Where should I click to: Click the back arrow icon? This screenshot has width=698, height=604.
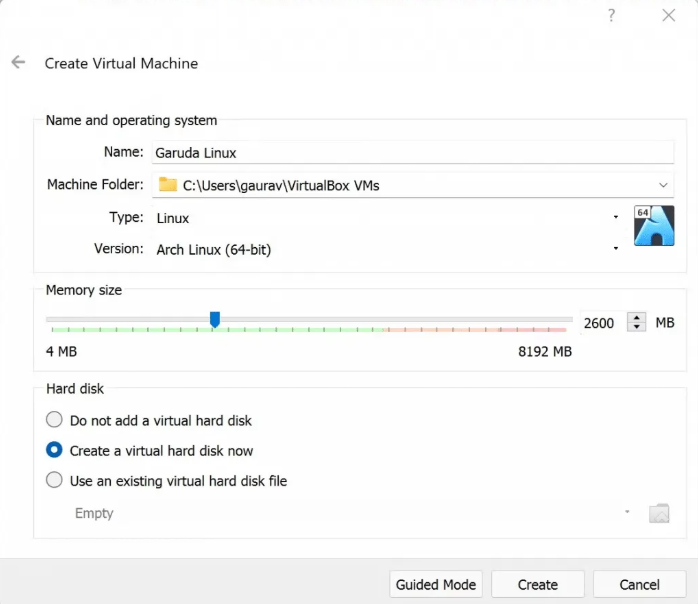18,62
